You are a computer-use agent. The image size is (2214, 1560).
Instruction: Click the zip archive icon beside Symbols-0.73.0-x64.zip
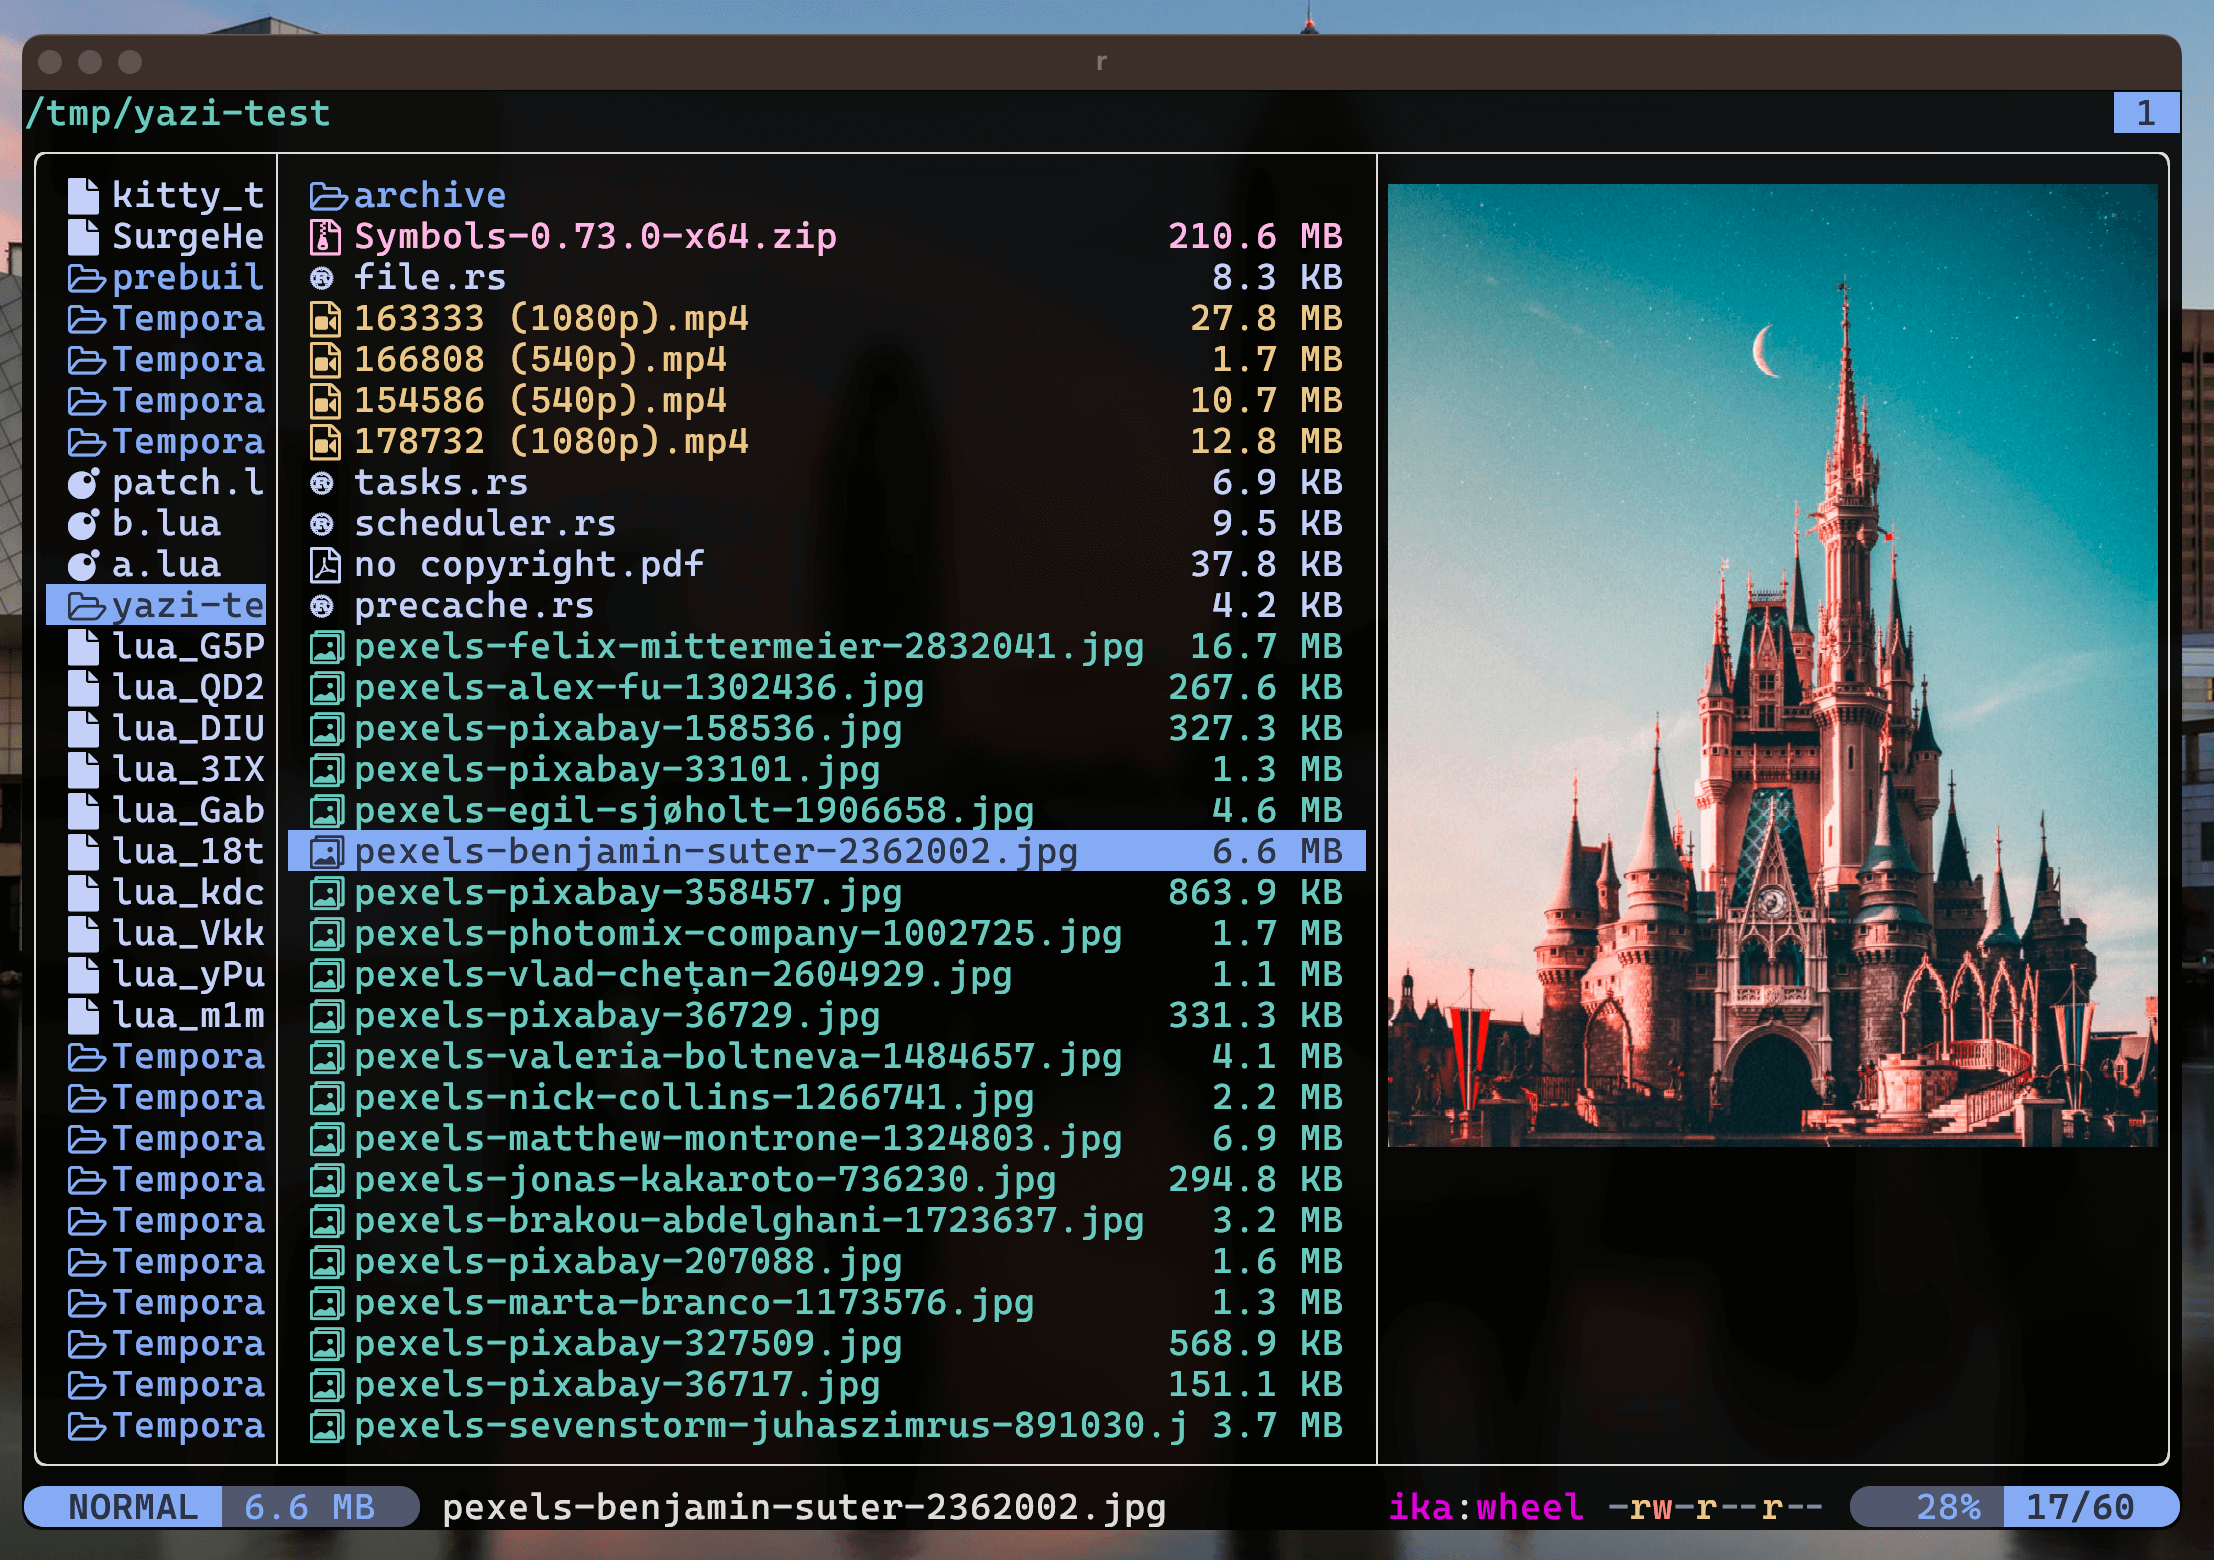point(325,237)
